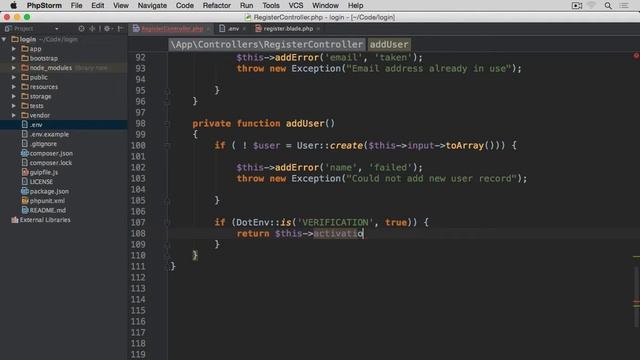
Task: Open the VCS menu
Action: (296, 5)
